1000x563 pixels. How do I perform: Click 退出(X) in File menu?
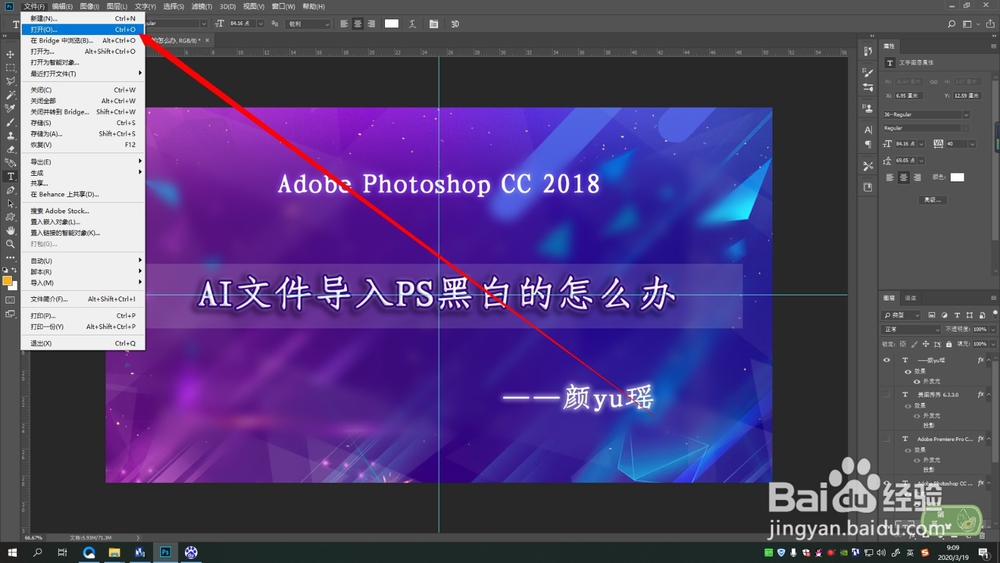pyautogui.click(x=83, y=343)
